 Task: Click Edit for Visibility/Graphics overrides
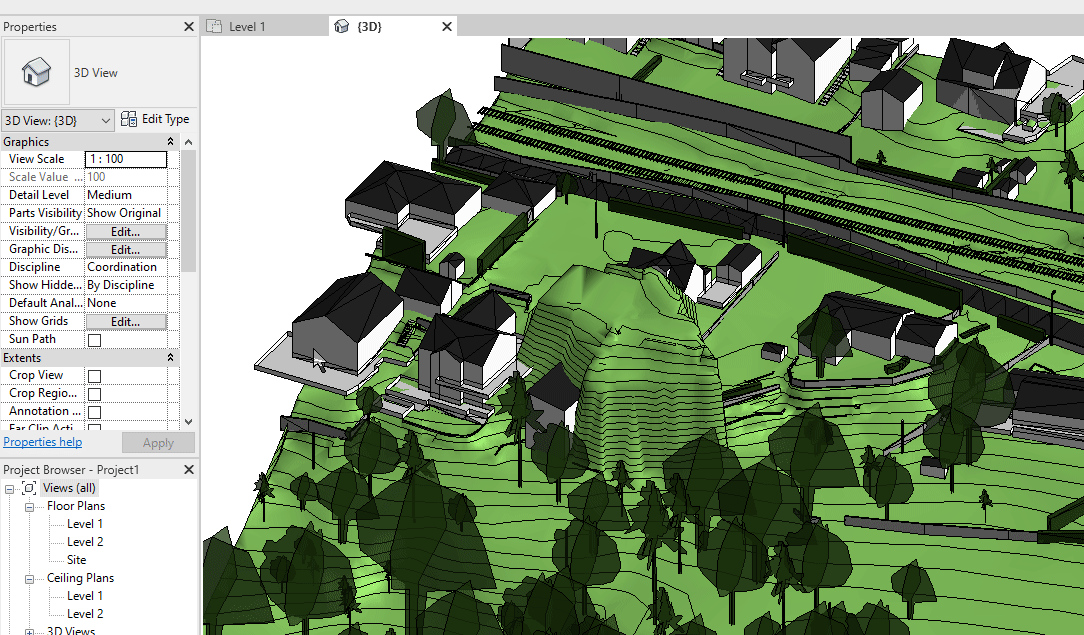[x=126, y=231]
